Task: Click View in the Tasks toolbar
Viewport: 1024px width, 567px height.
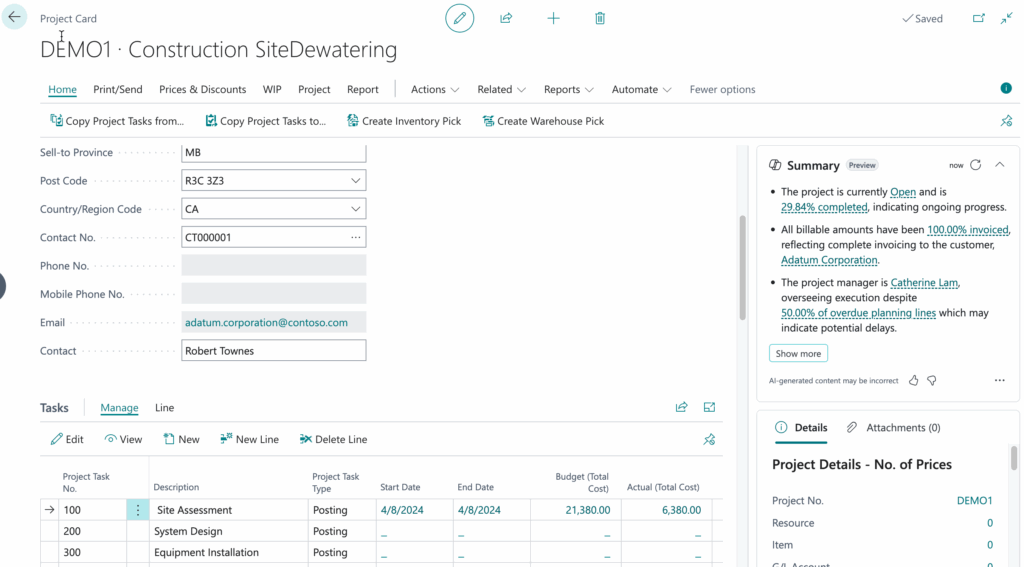Action: pyautogui.click(x=123, y=439)
